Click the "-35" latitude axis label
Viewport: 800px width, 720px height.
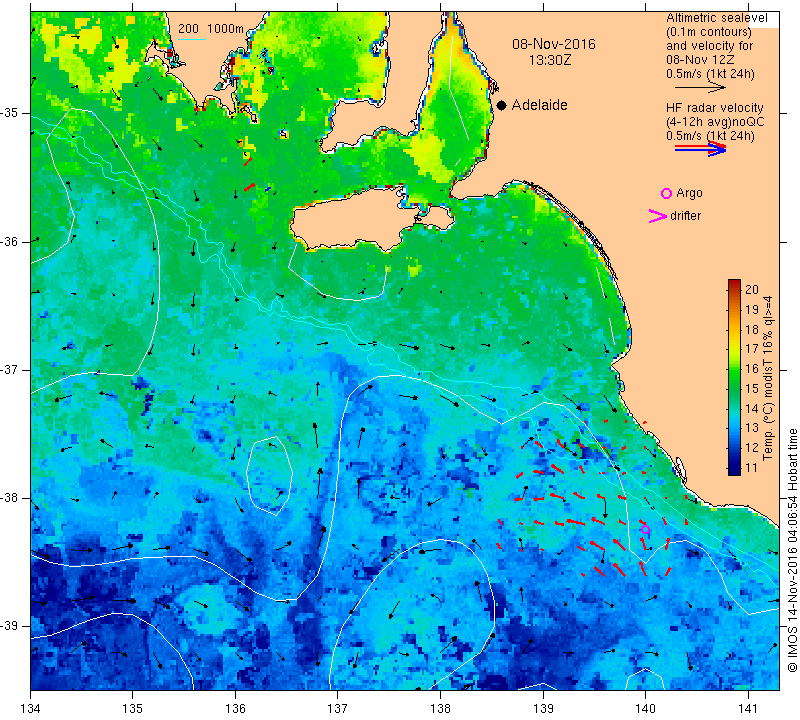click(x=9, y=113)
